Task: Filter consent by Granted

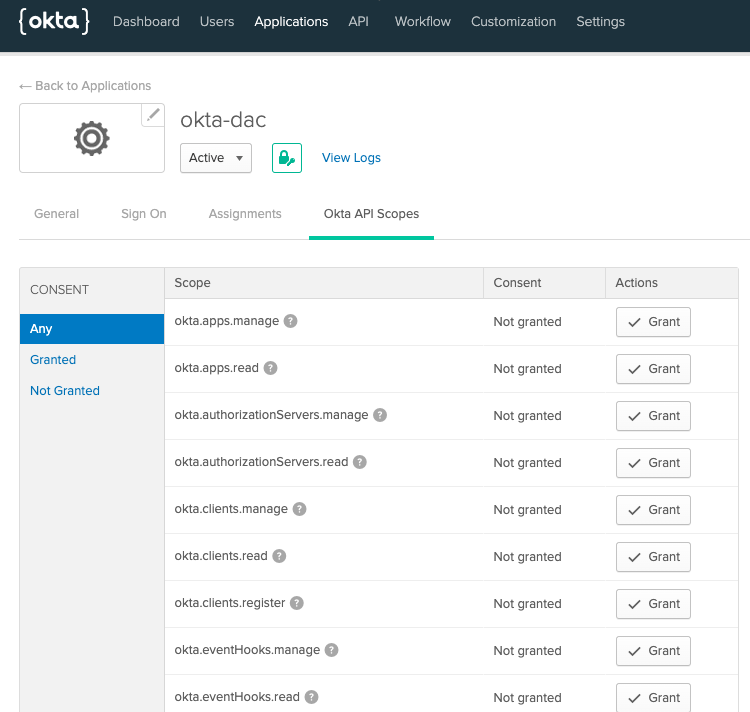Action: [x=53, y=360]
